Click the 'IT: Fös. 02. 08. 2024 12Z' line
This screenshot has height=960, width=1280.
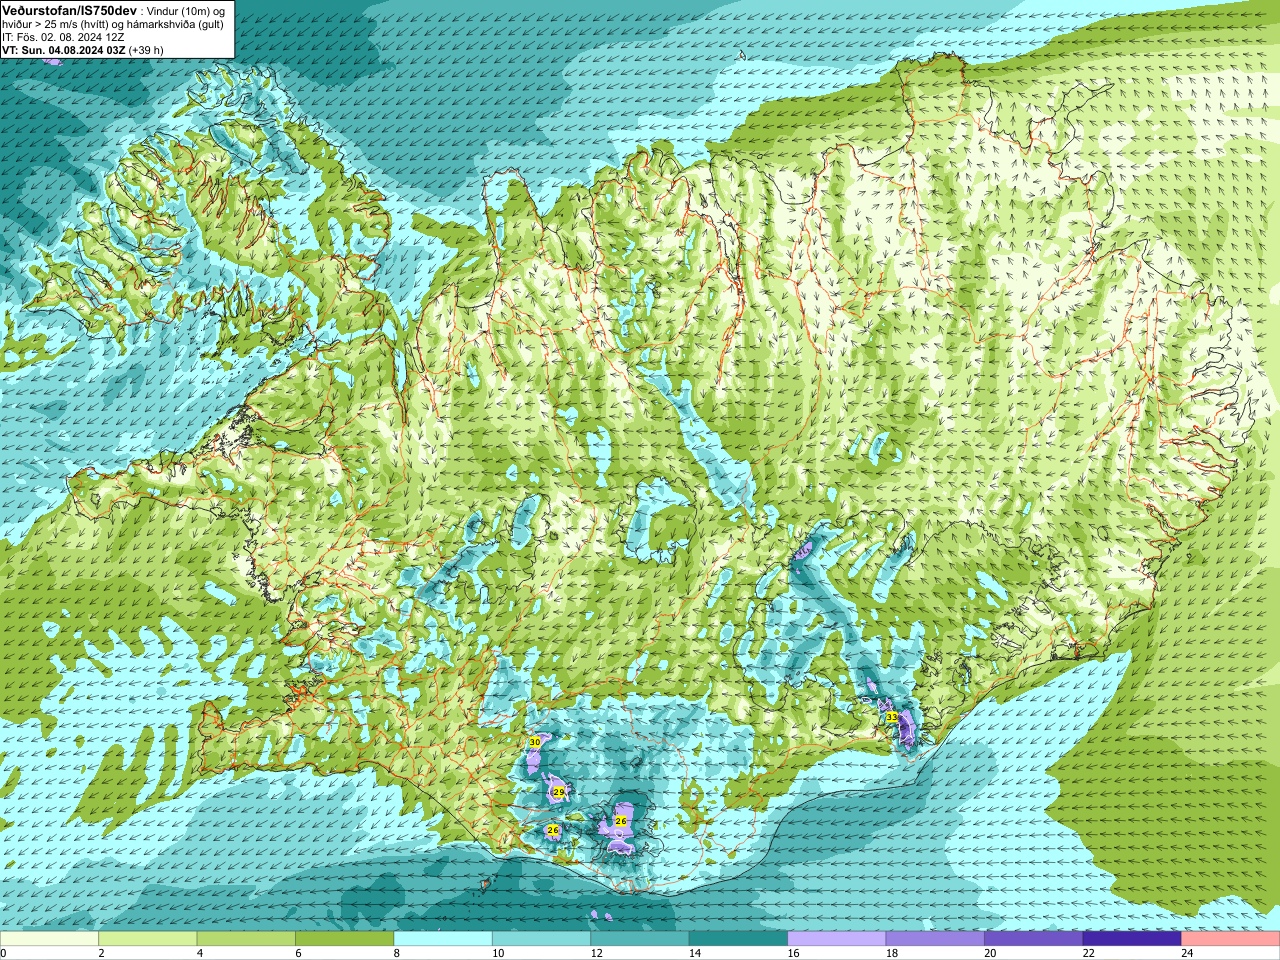coord(63,37)
